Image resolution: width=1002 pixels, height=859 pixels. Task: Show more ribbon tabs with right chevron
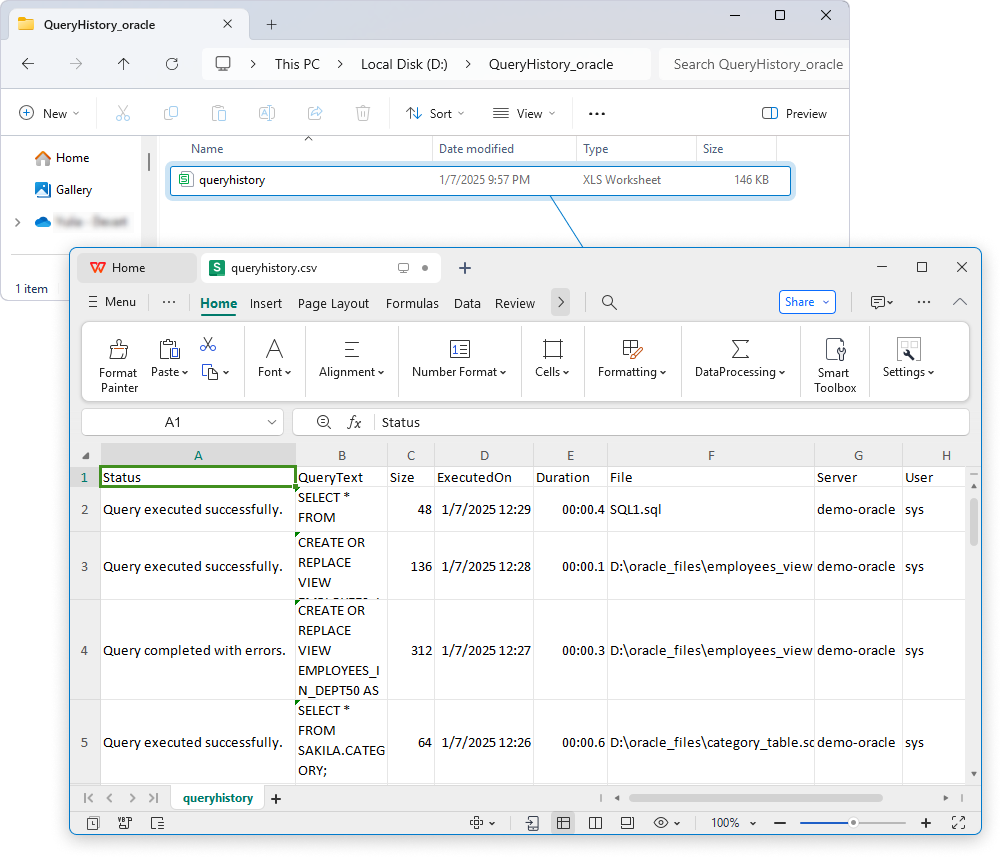pyautogui.click(x=560, y=302)
